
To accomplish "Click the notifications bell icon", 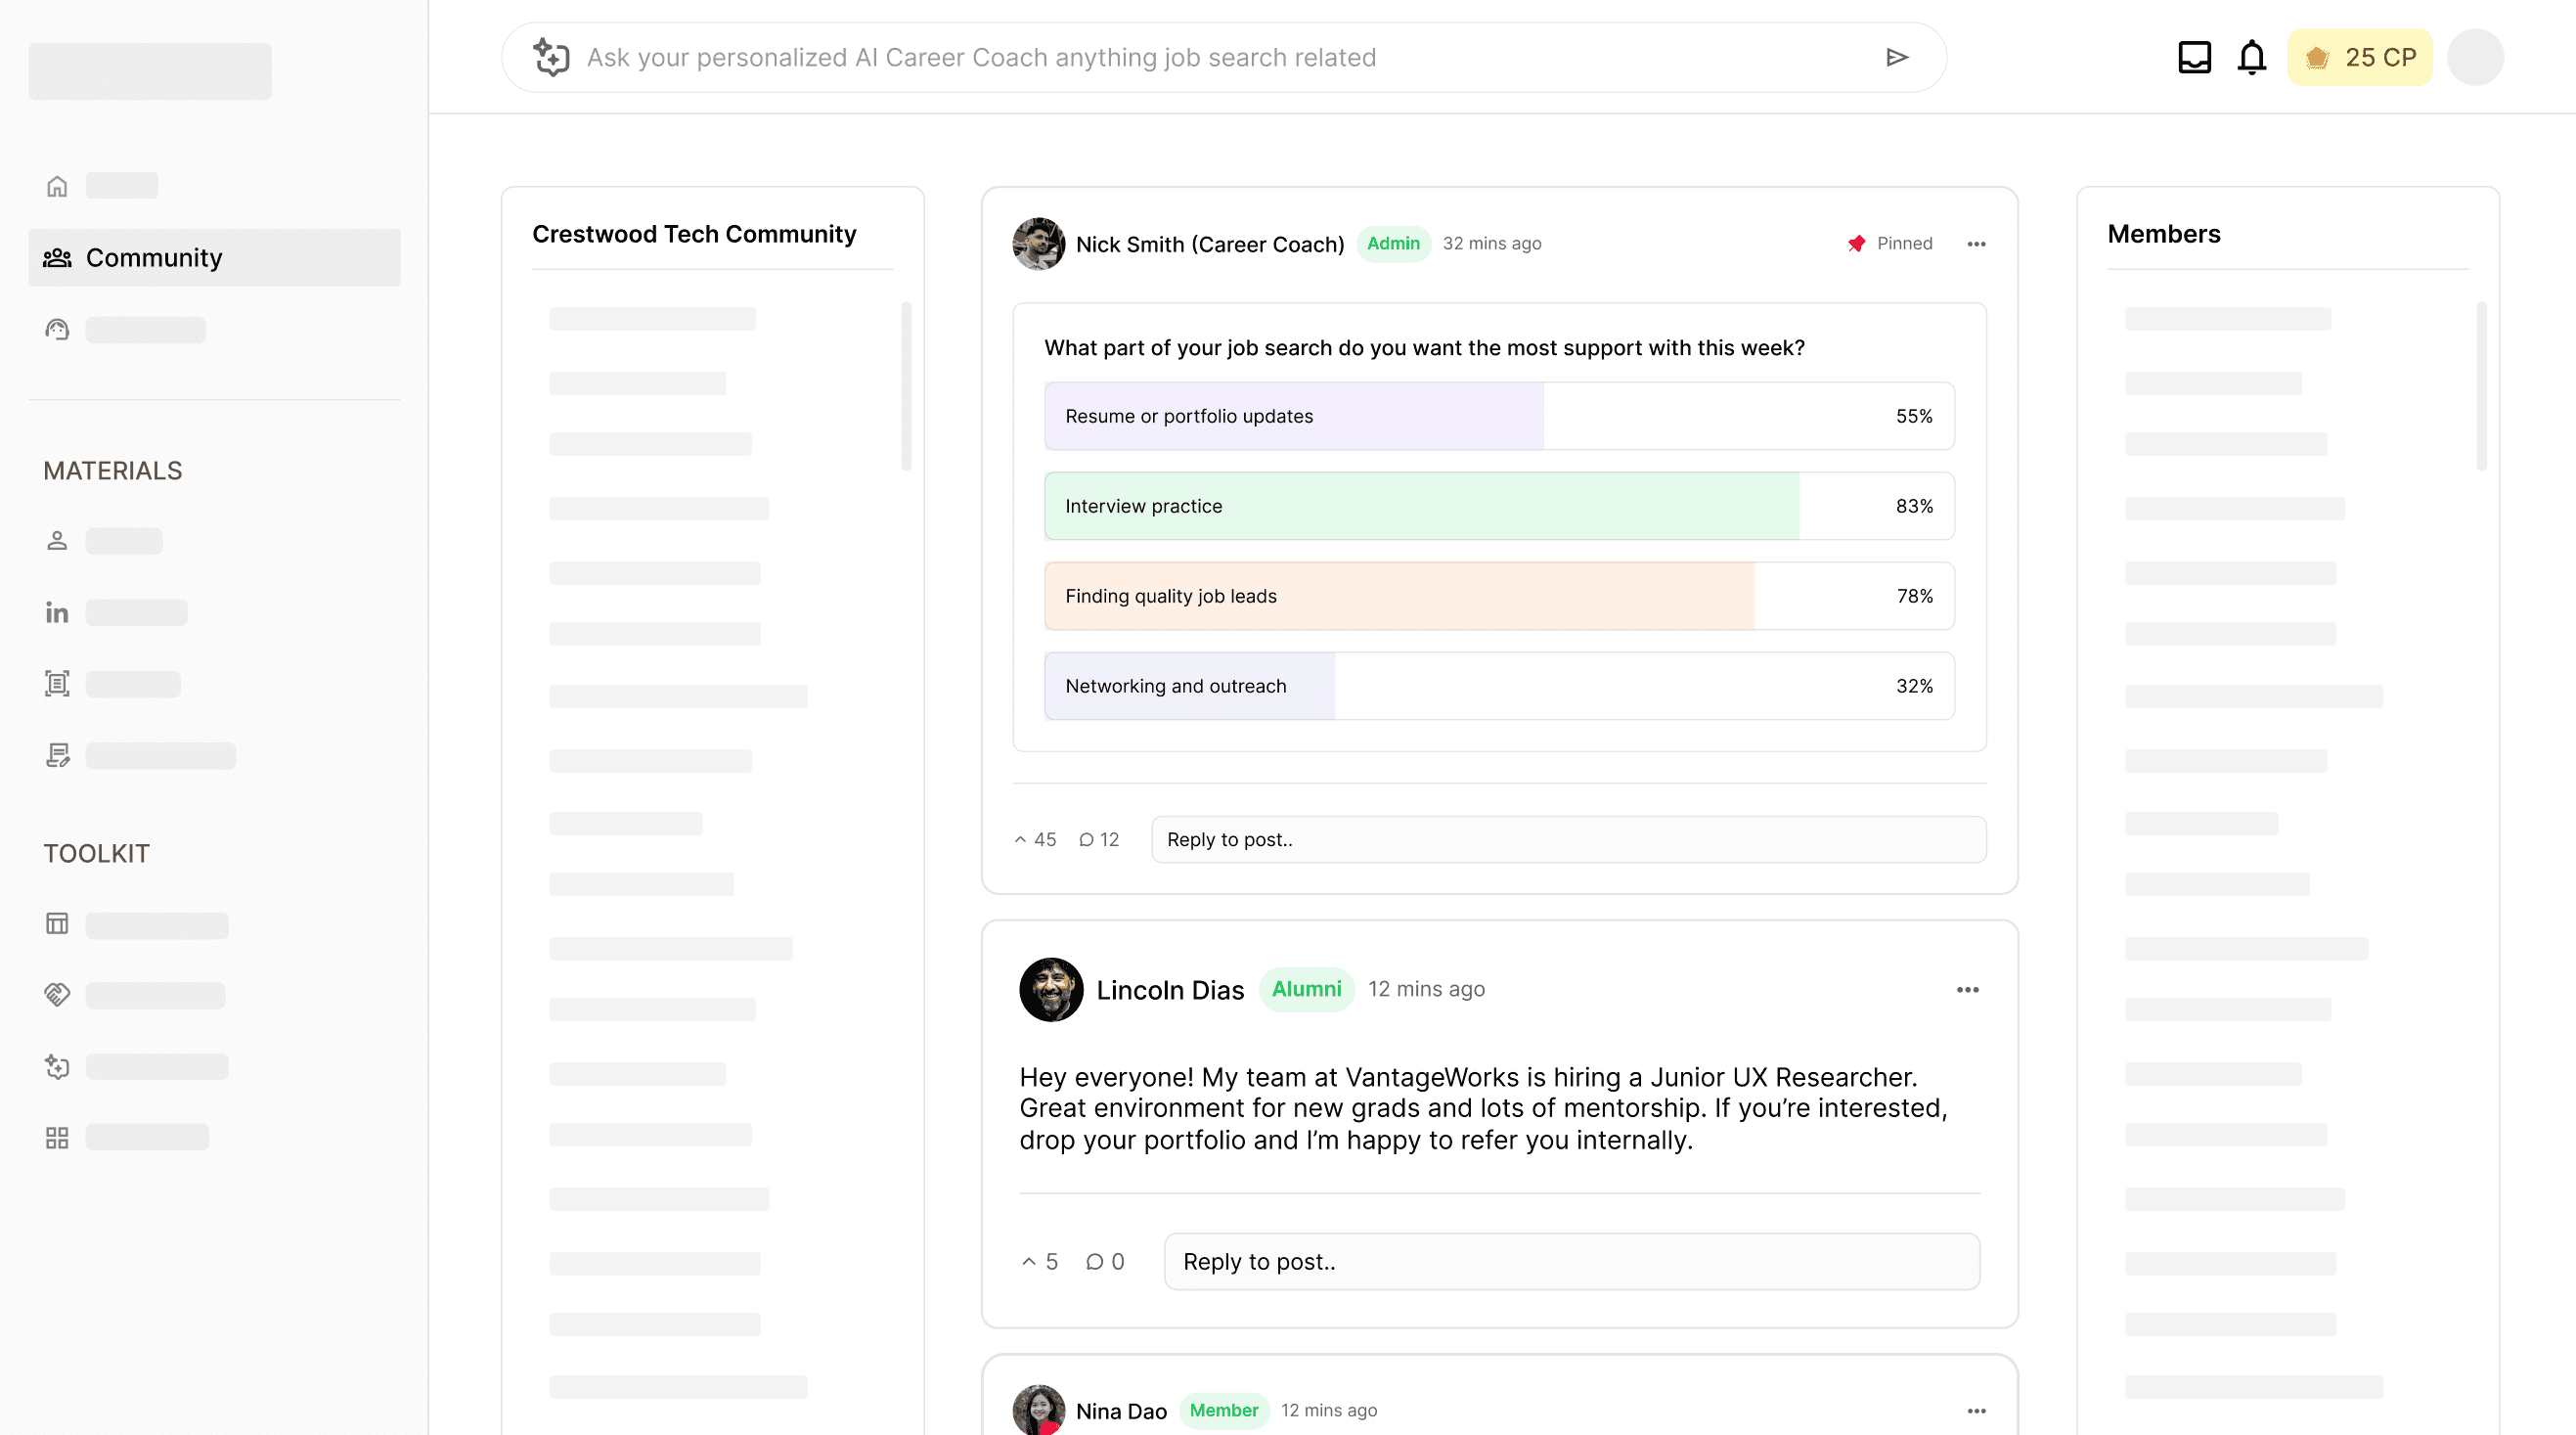I will click(x=2251, y=57).
